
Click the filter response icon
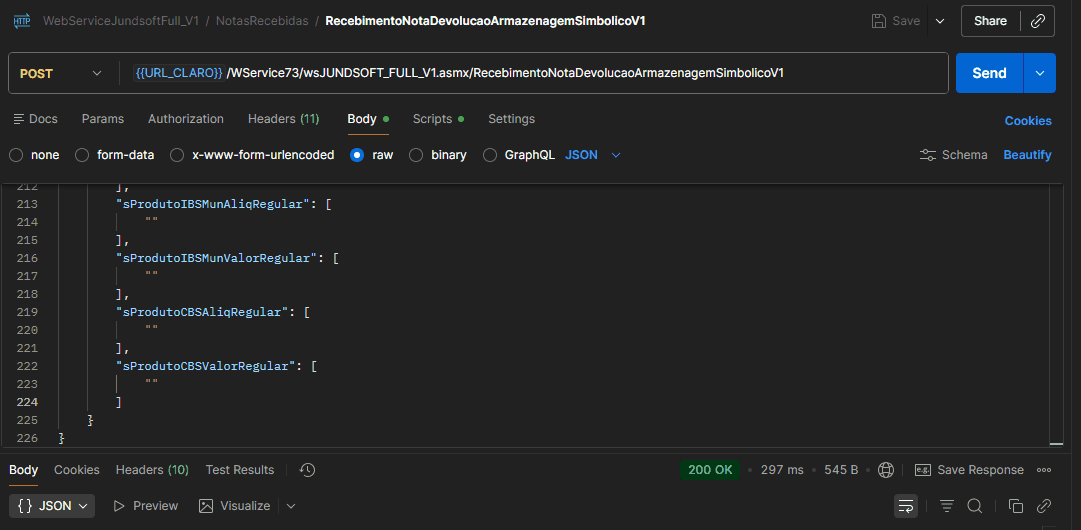(946, 506)
